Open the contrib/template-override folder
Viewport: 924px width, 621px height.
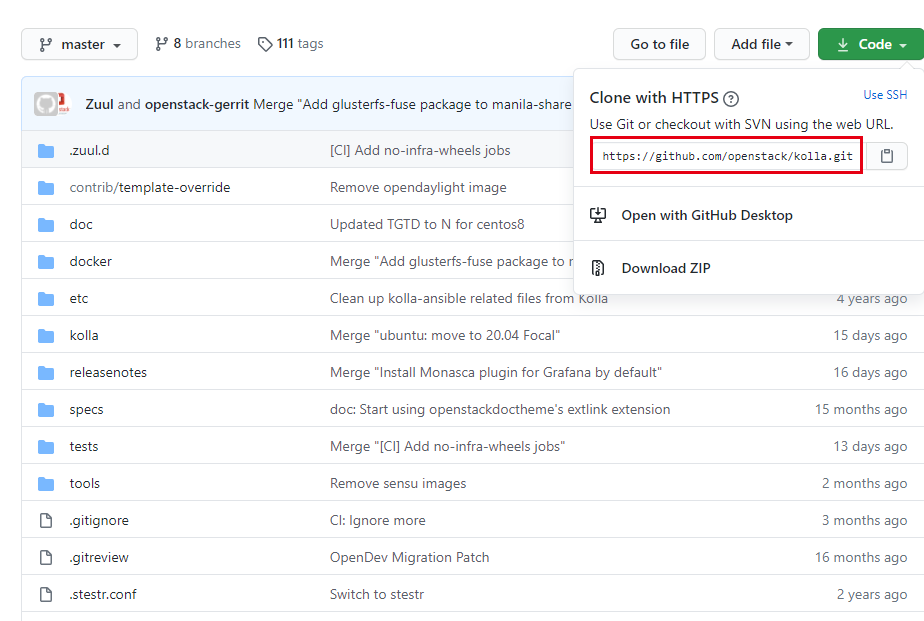tap(150, 187)
